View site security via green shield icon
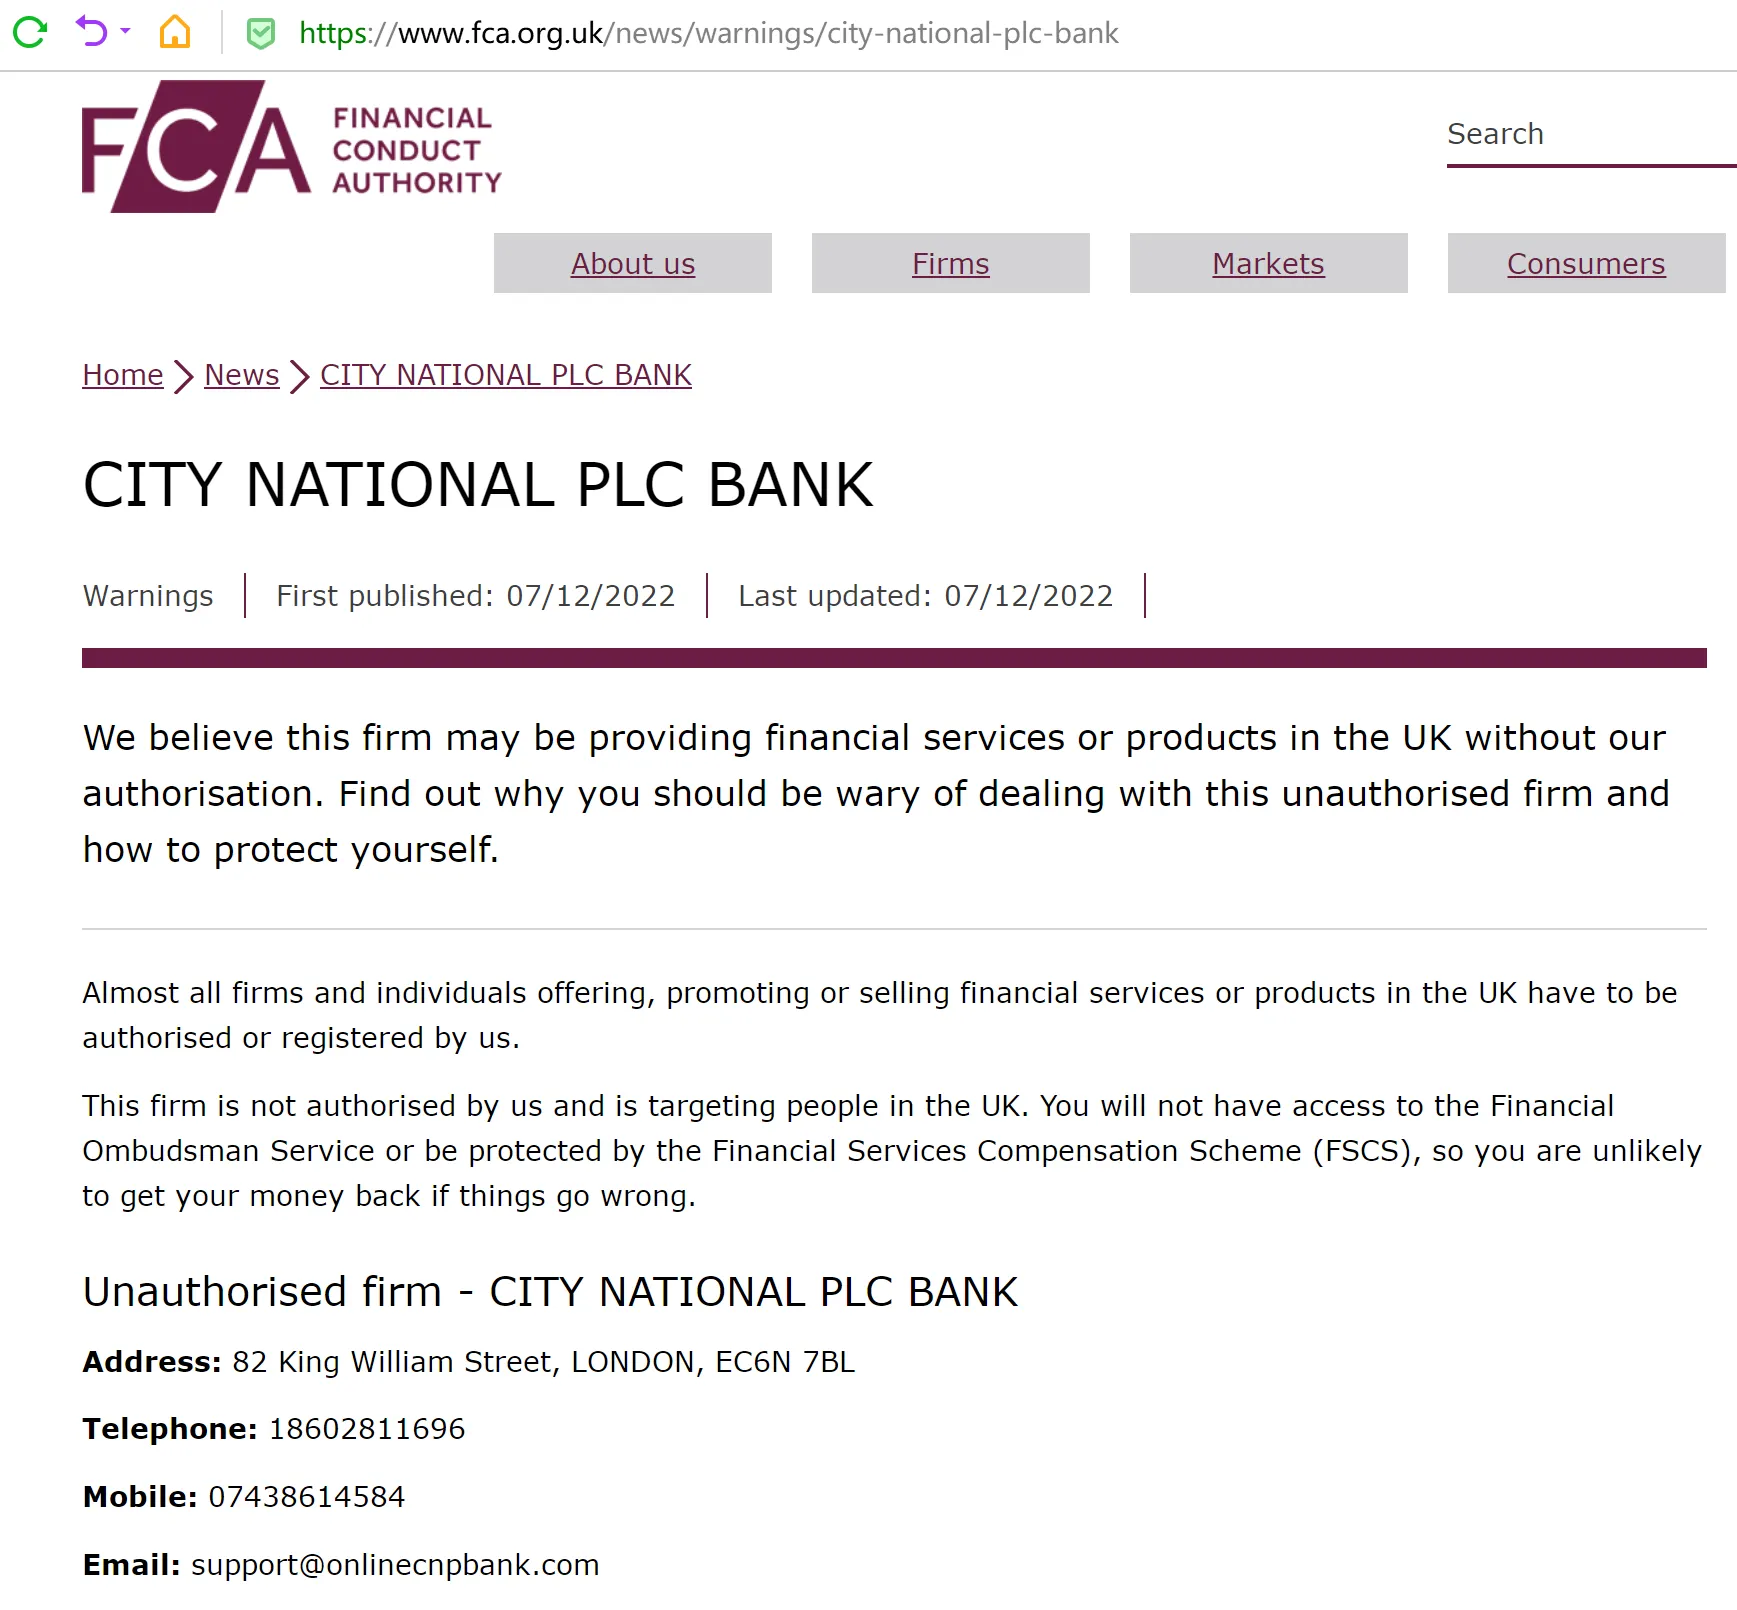The image size is (1737, 1610). (260, 34)
